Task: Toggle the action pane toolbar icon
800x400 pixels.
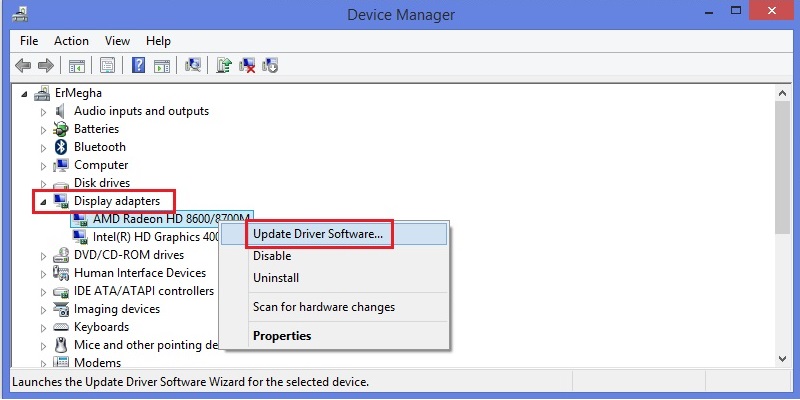Action: 162,65
